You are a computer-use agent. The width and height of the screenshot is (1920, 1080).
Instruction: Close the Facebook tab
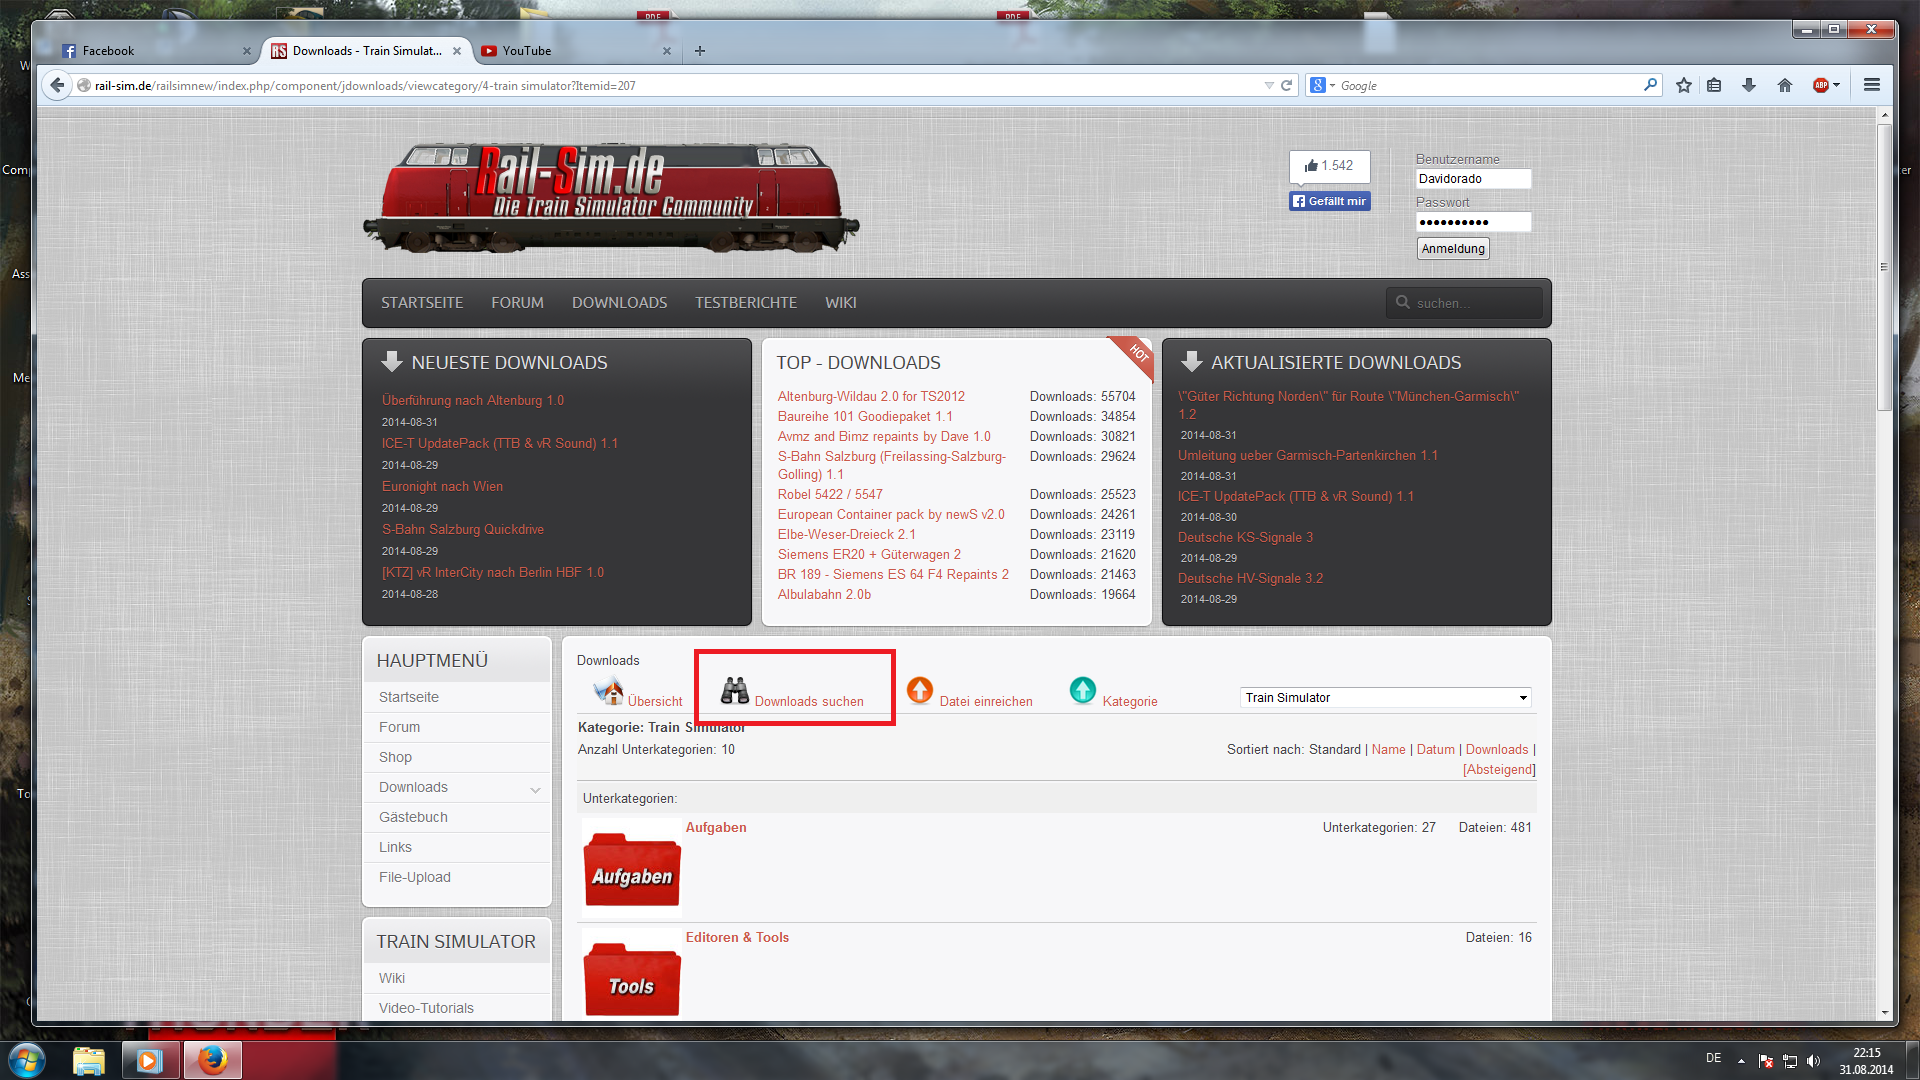tap(247, 51)
